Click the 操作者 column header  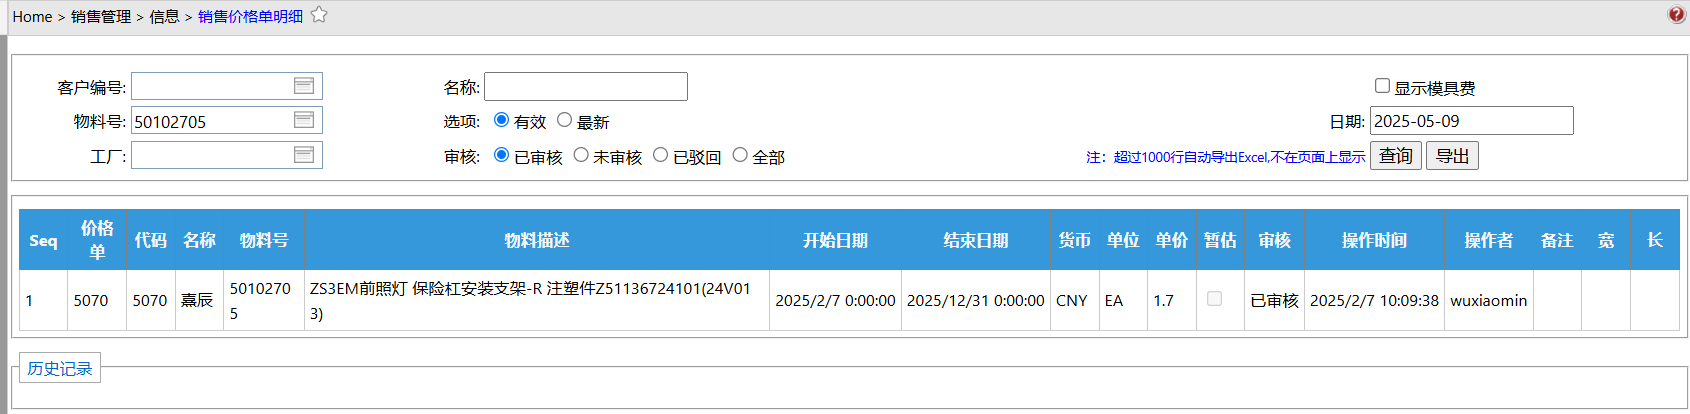(x=1489, y=240)
